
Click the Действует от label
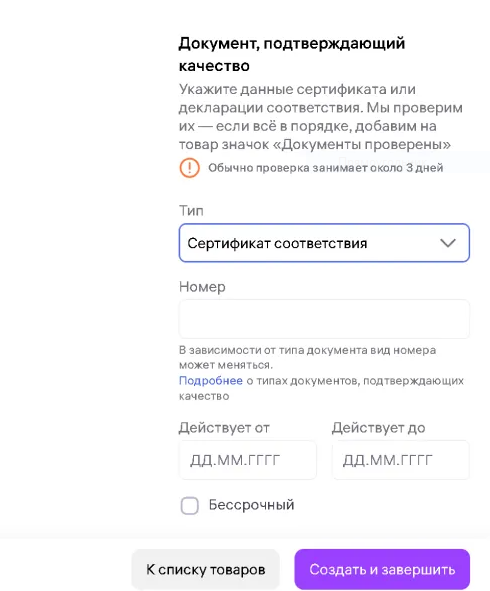(224, 428)
